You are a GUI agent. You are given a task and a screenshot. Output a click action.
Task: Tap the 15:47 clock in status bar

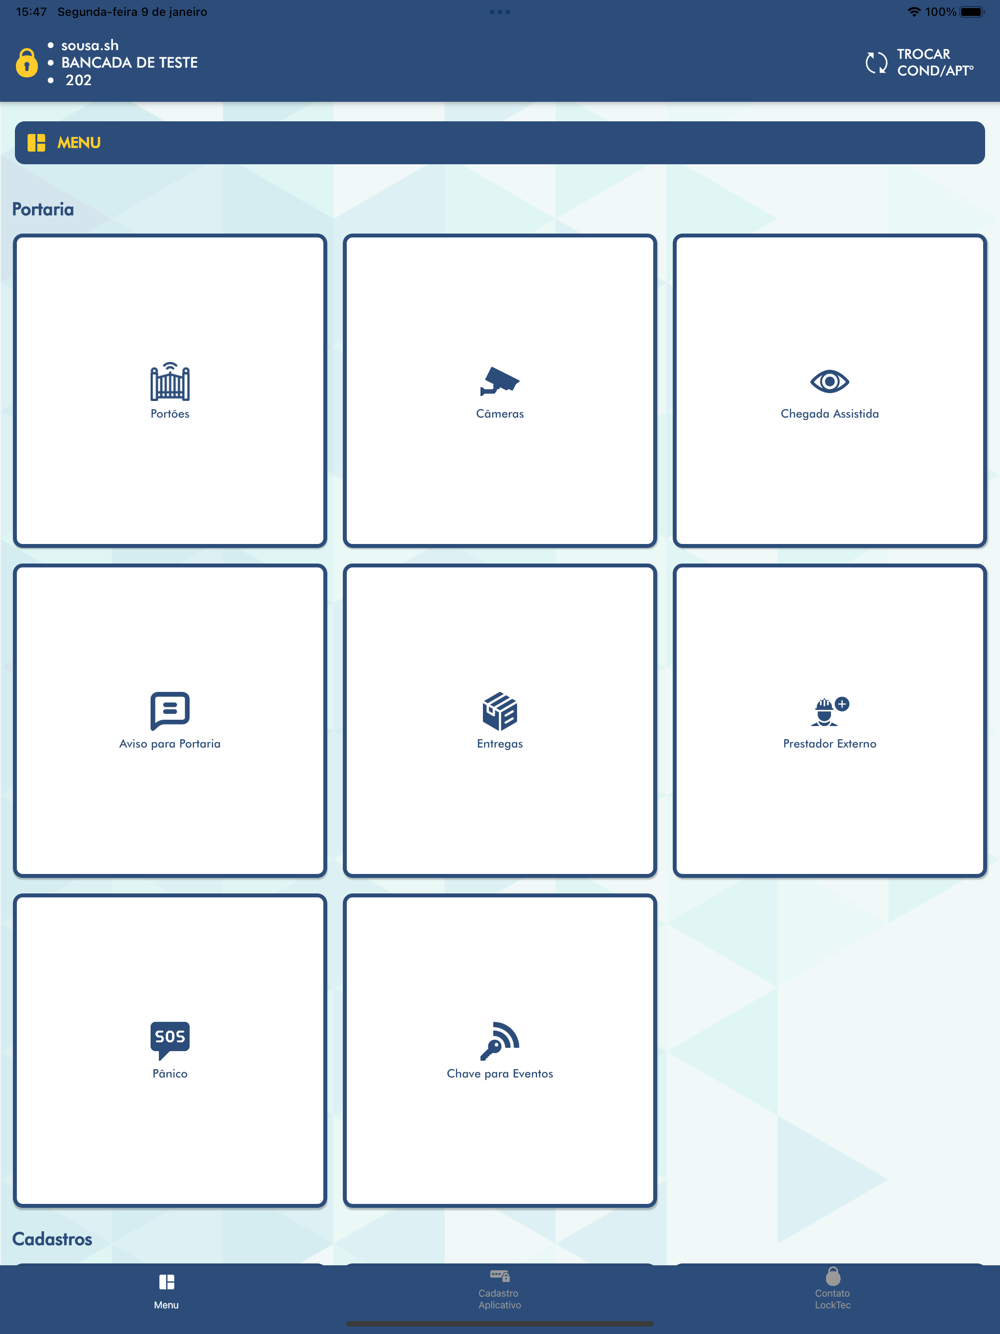[32, 12]
